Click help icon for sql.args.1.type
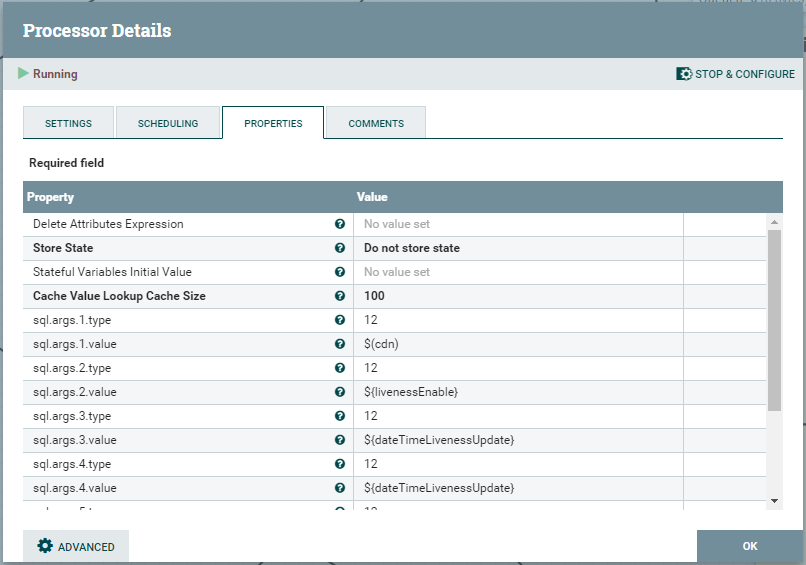The image size is (806, 565). [x=340, y=320]
